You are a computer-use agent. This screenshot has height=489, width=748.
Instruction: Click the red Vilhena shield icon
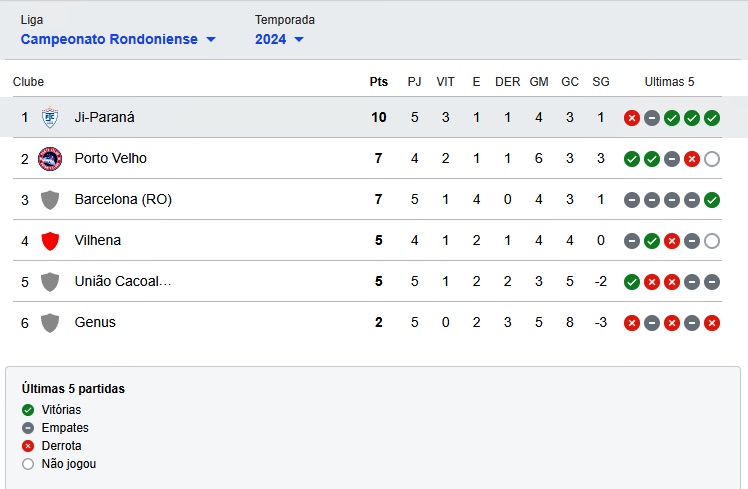click(x=50, y=241)
